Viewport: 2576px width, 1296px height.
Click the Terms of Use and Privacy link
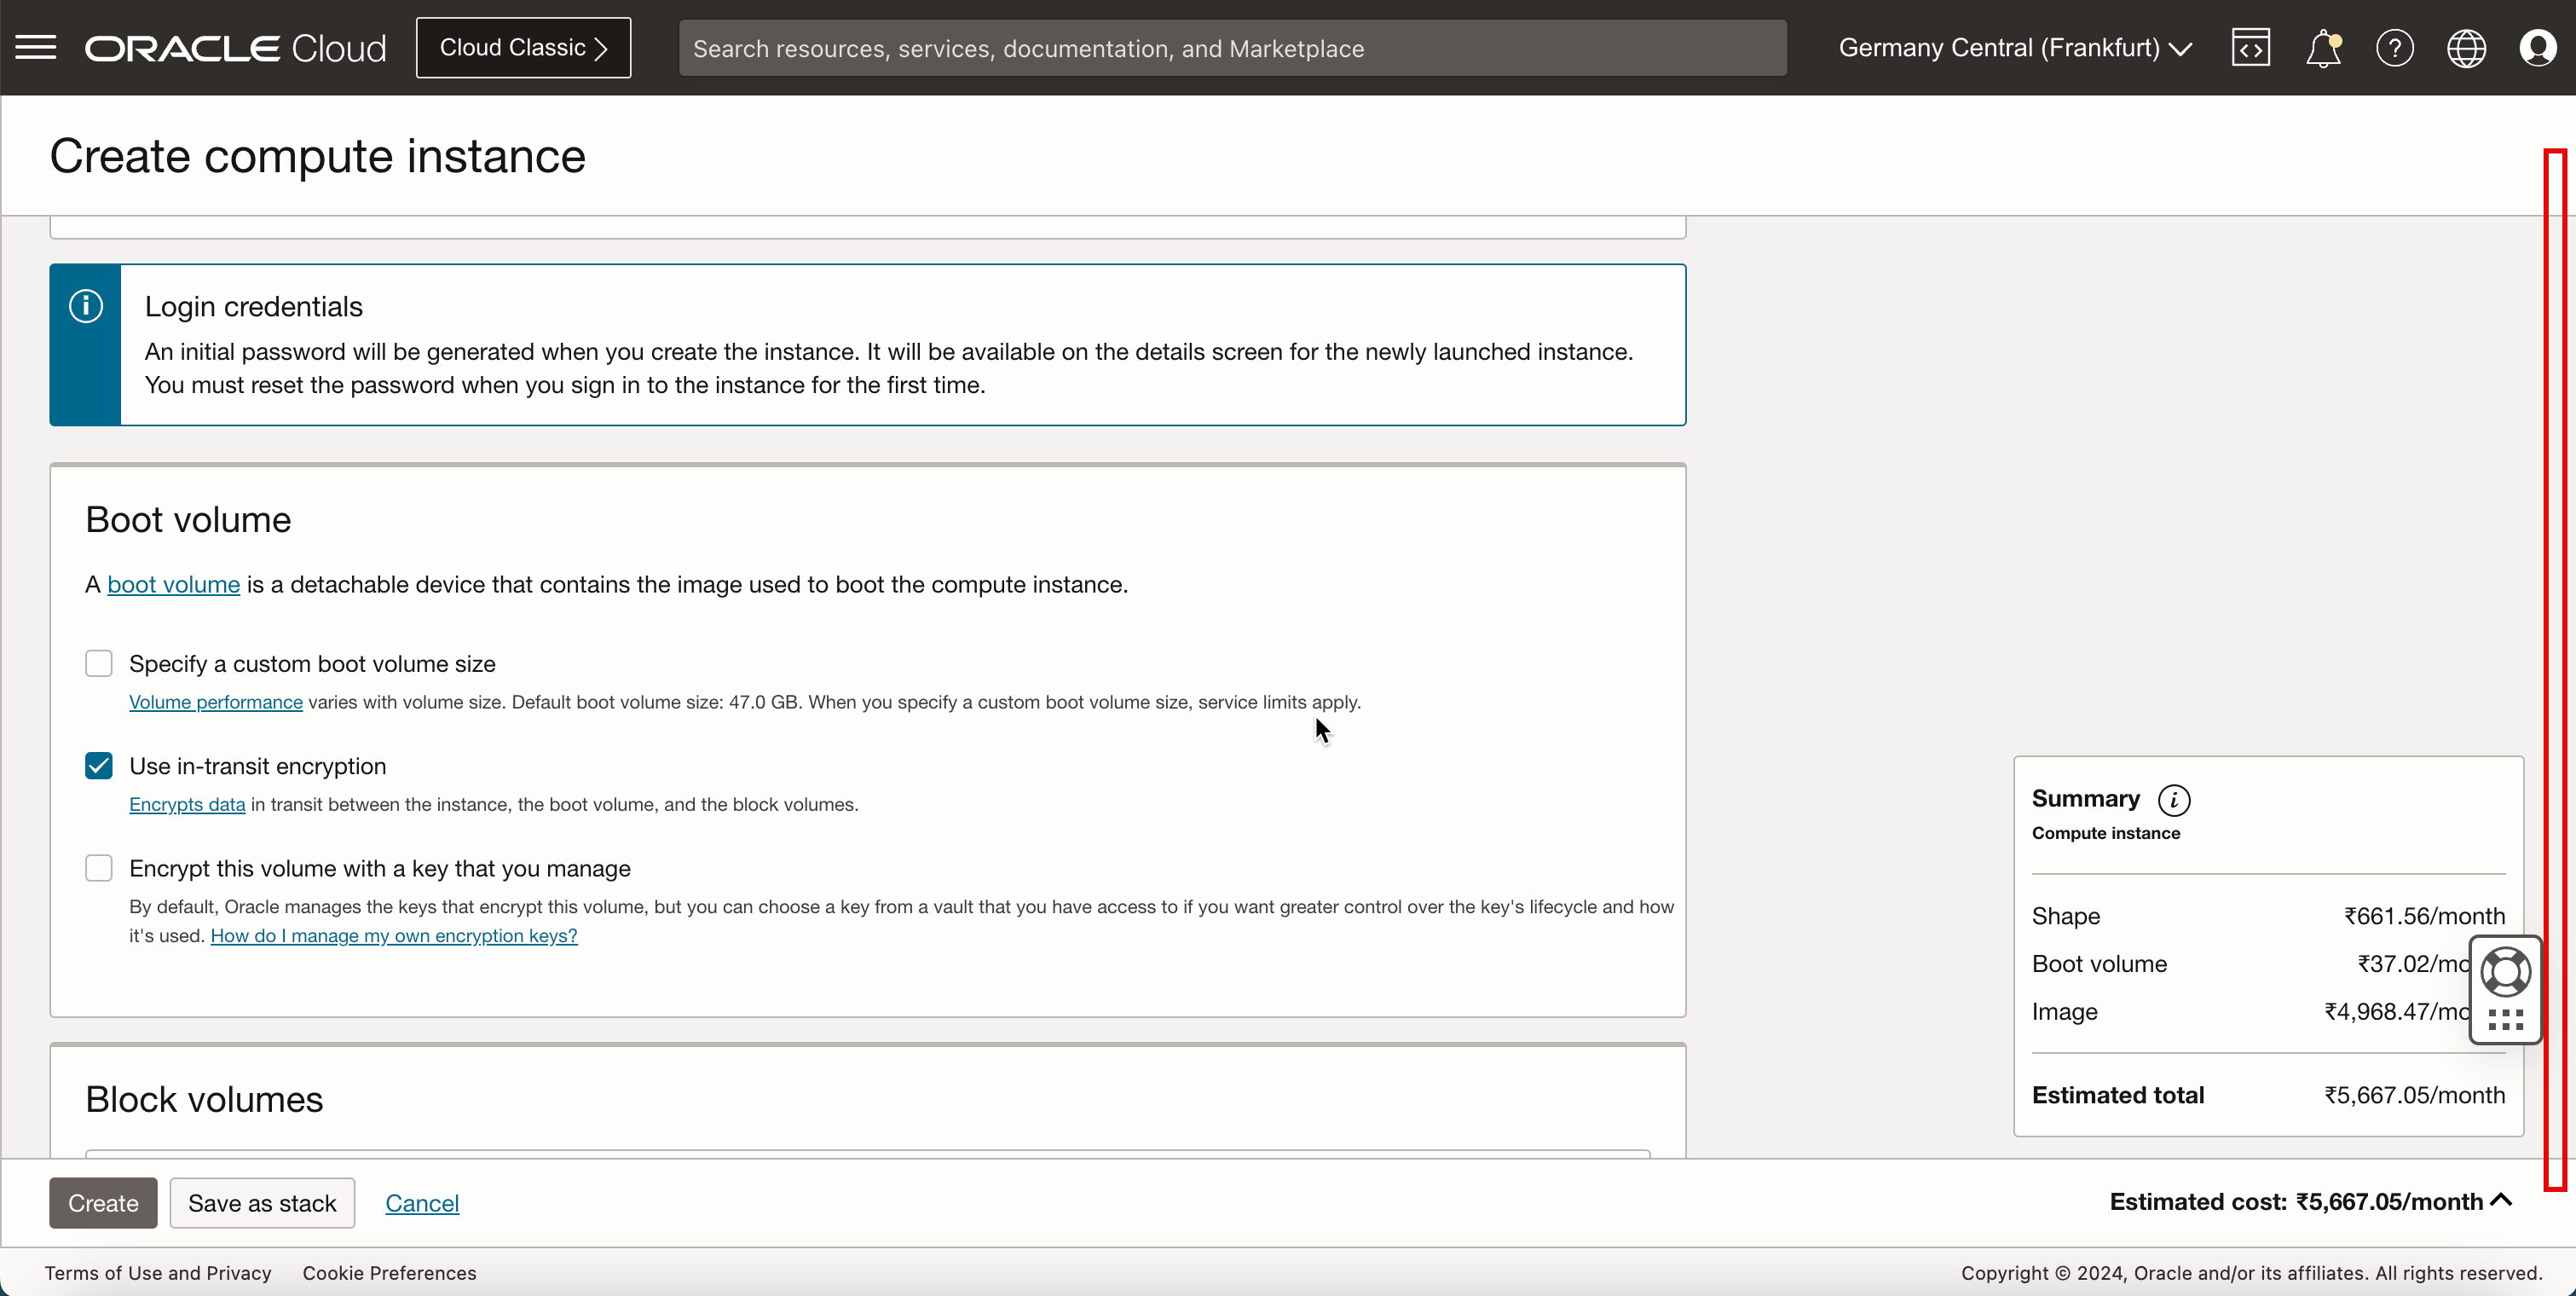pos(159,1273)
